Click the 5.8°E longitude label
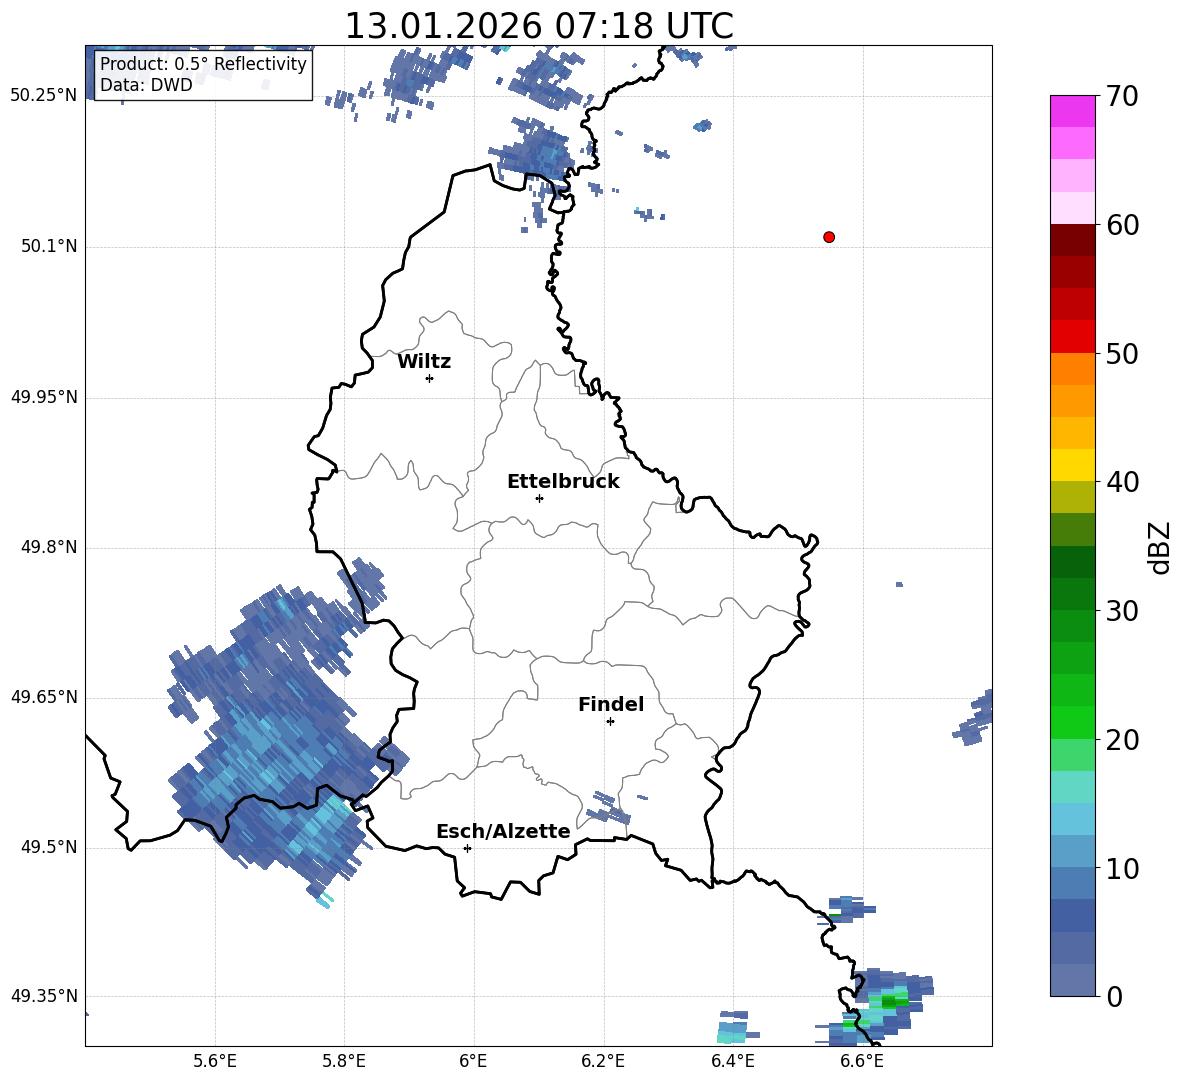 tap(344, 1061)
